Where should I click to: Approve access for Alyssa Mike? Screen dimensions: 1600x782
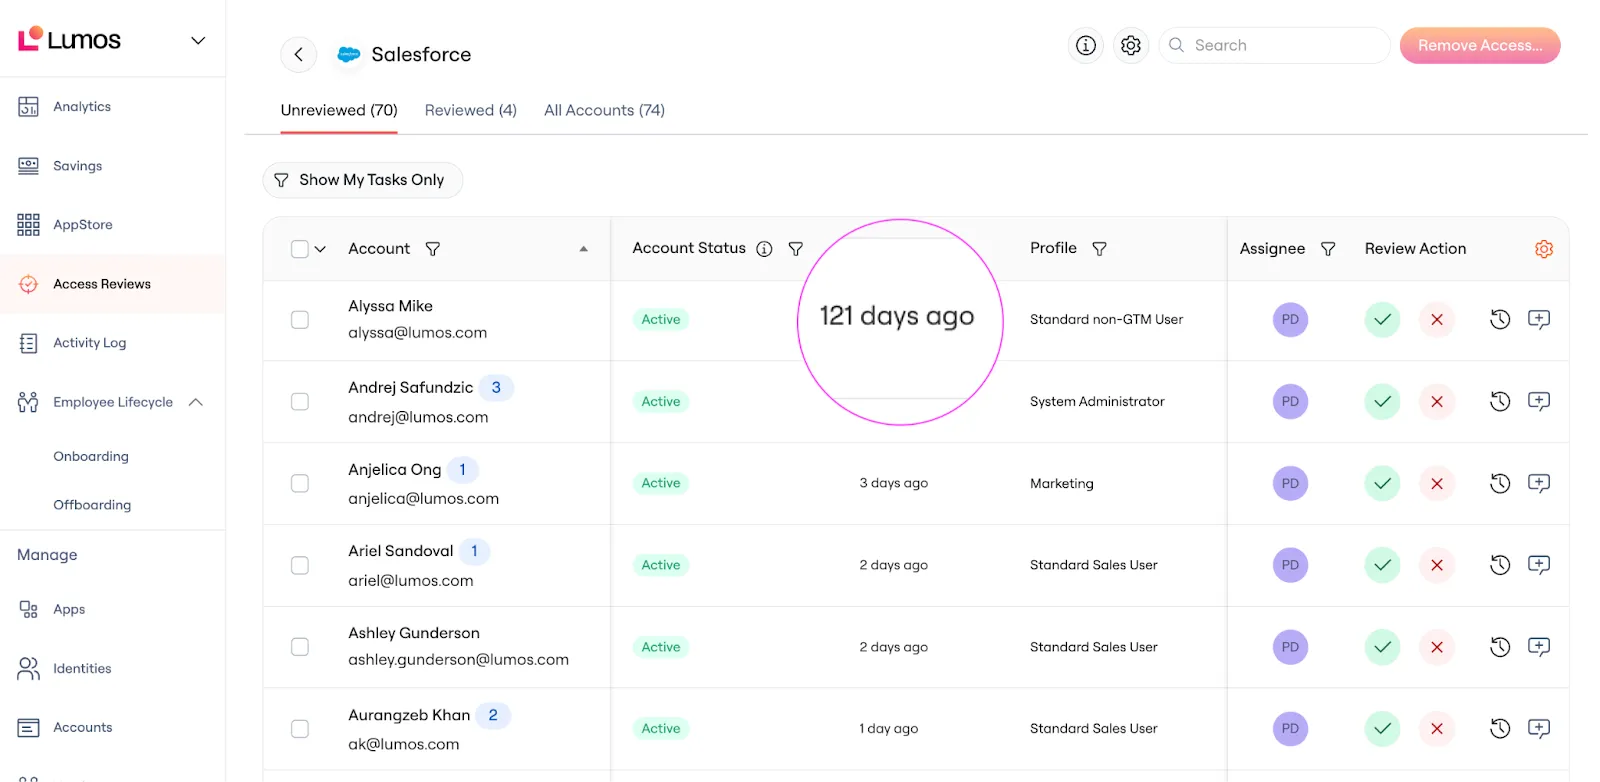tap(1382, 320)
